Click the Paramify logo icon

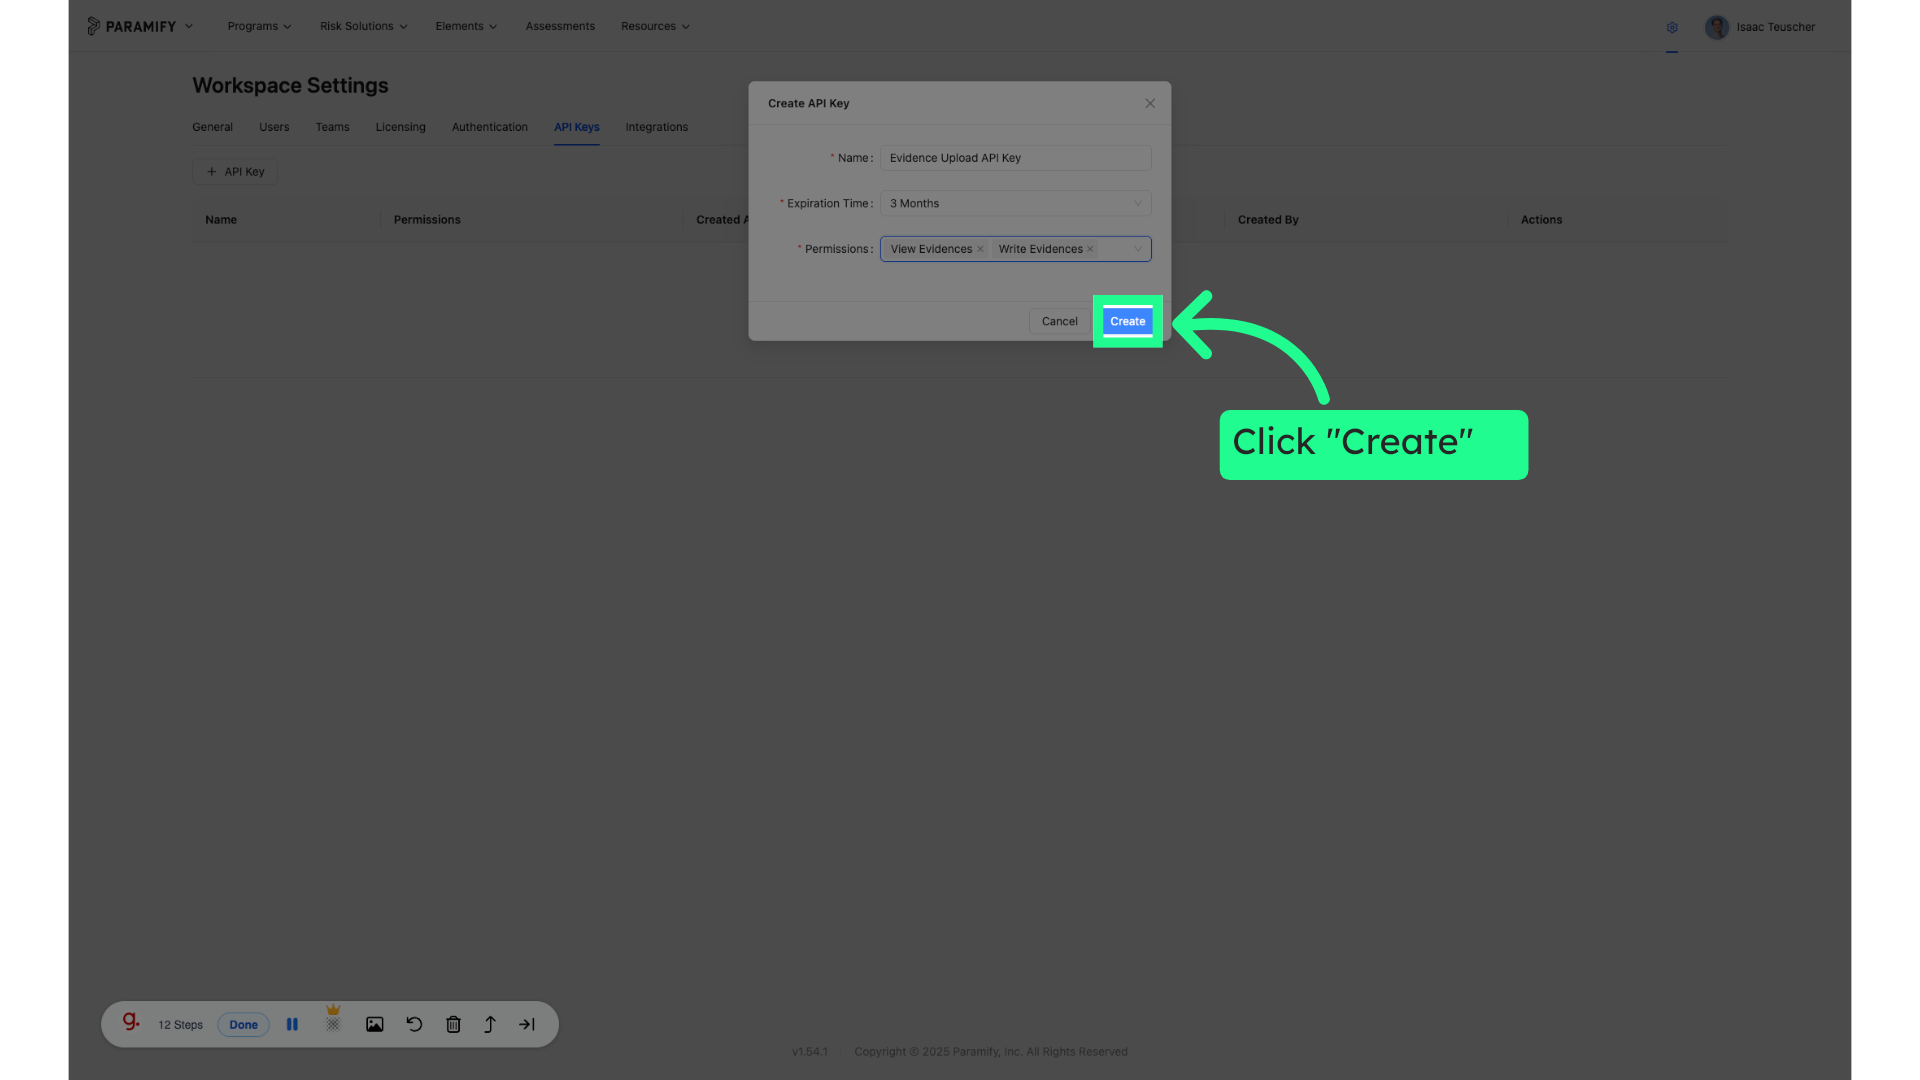(93, 26)
